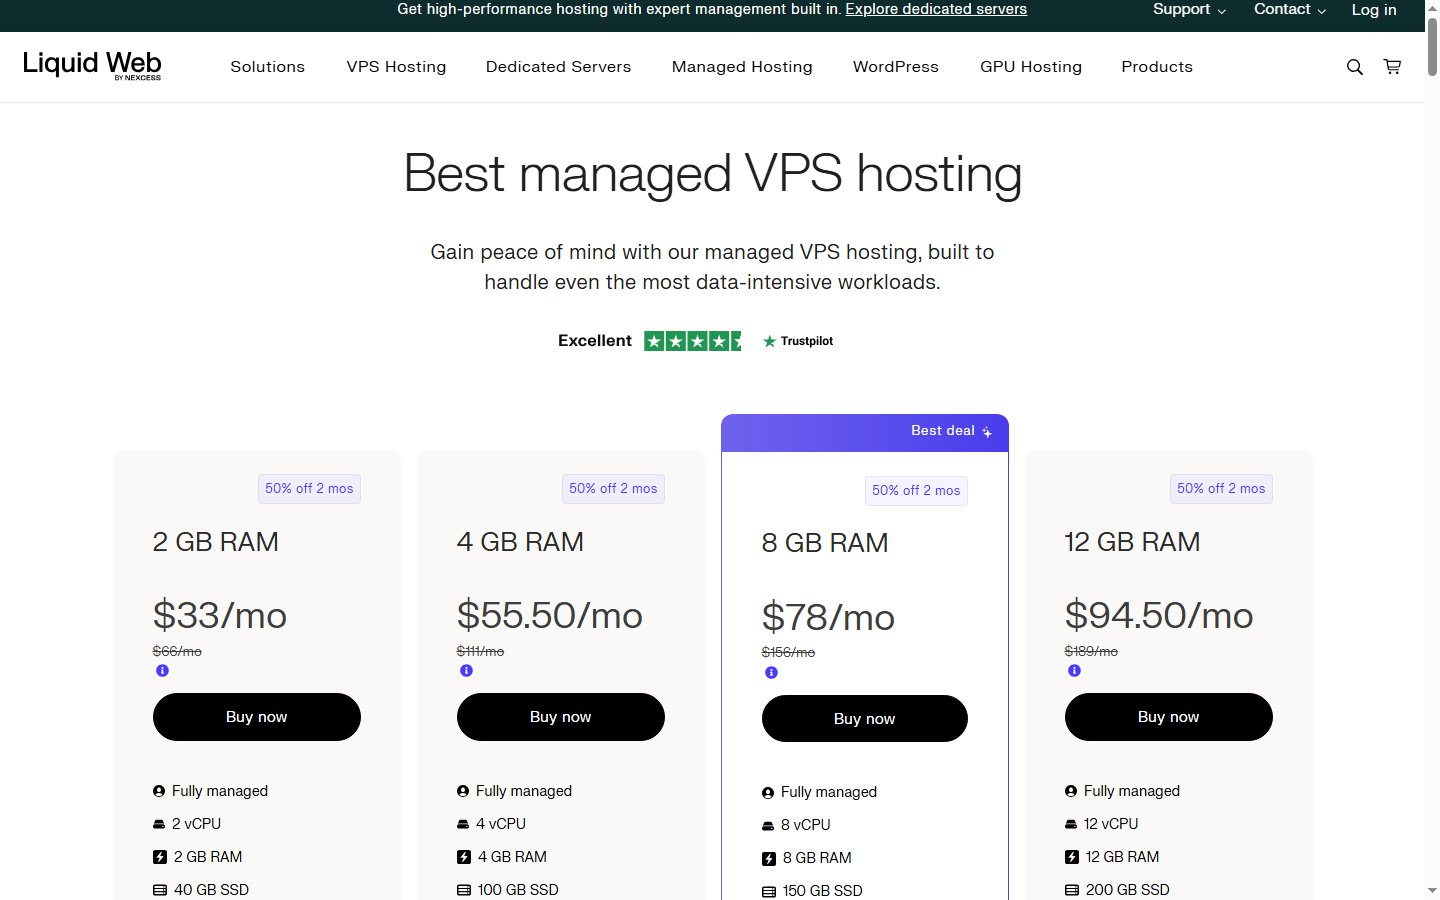The width and height of the screenshot is (1440, 900).
Task: Click the 8 GB RAM feature bolt icon
Action: [769, 859]
